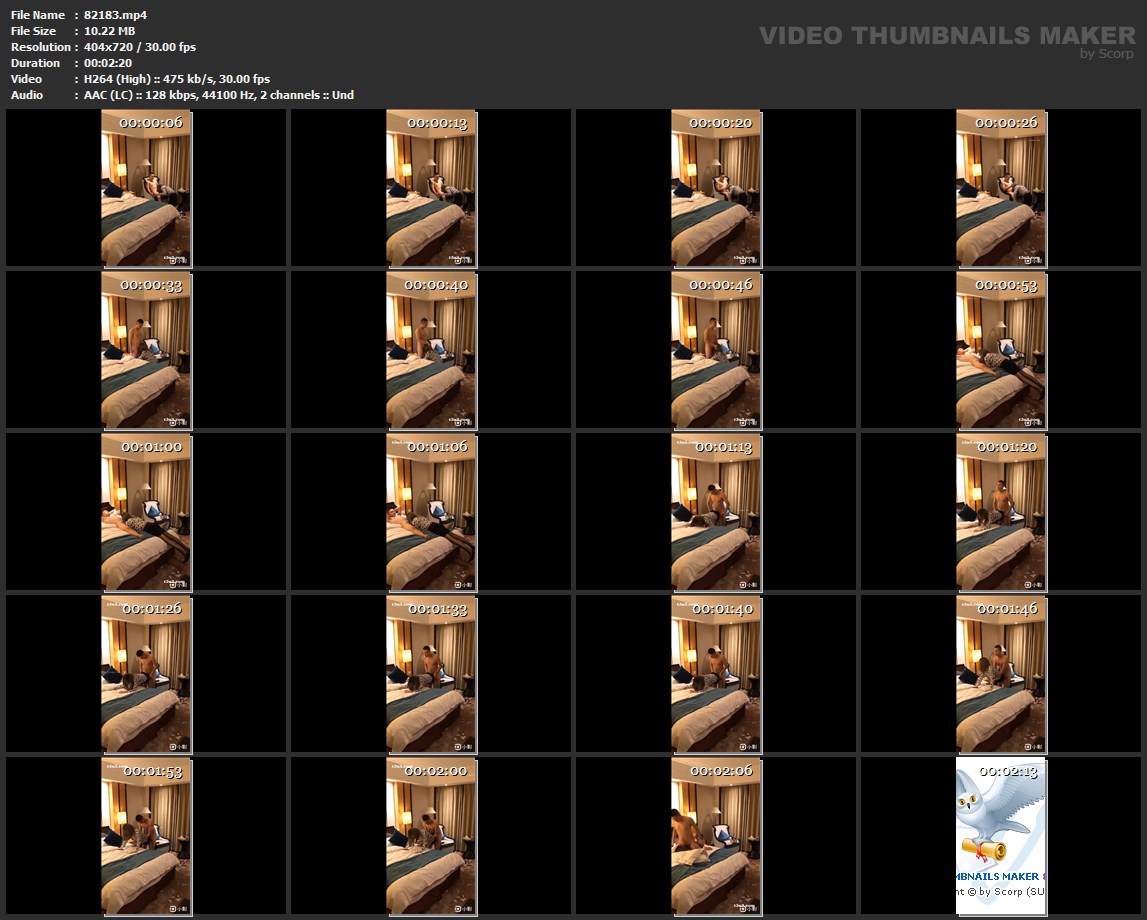
Task: Click the owl logo frame at 00:02:13
Action: [x=1001, y=837]
